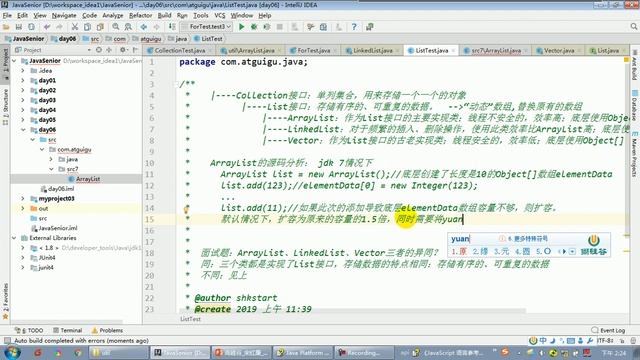640x360 pixels.
Task: Click the Copy icon in toolbar
Action: pos(87,27)
